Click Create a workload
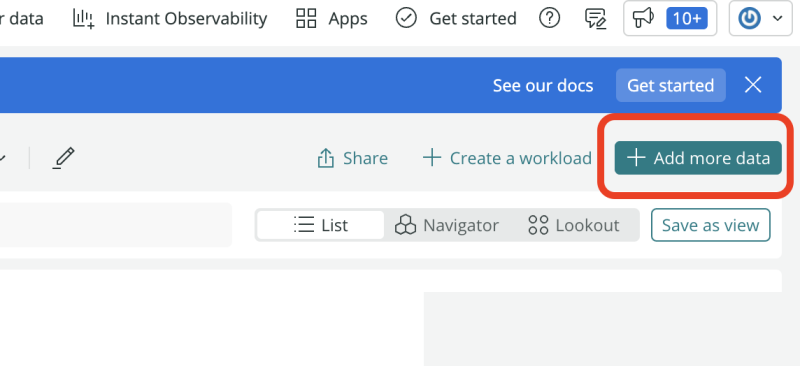The width and height of the screenshot is (800, 366). coord(507,158)
